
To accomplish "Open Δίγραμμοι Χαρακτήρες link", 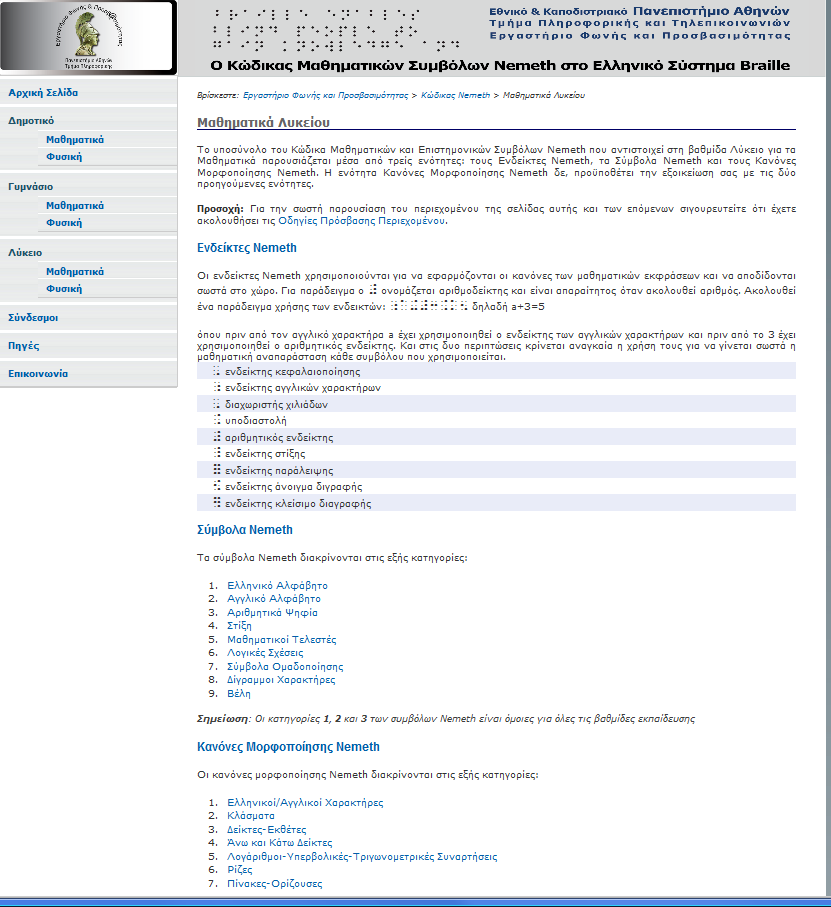I will [280, 680].
